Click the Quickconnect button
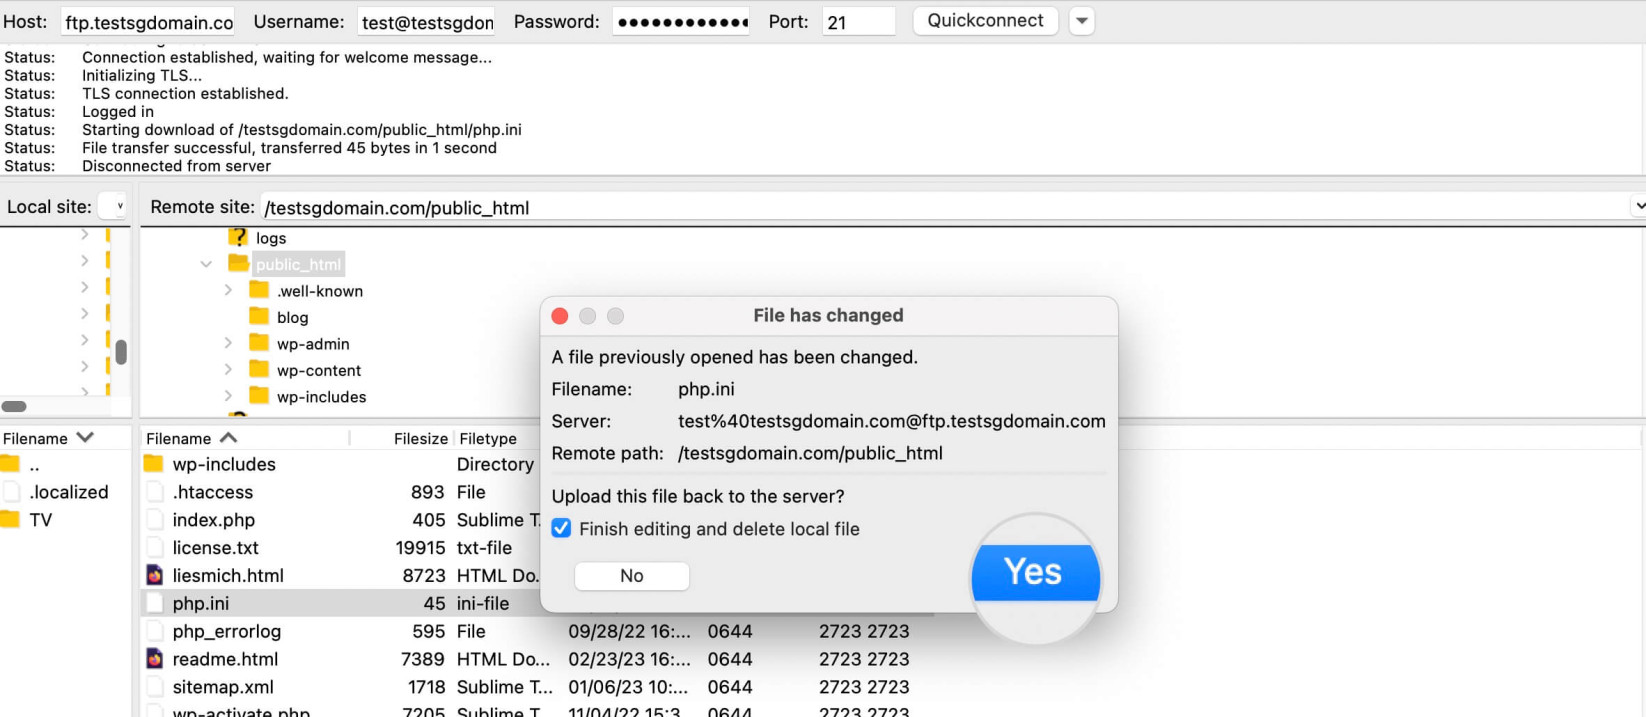Screen dimensions: 1646x717 [x=985, y=21]
